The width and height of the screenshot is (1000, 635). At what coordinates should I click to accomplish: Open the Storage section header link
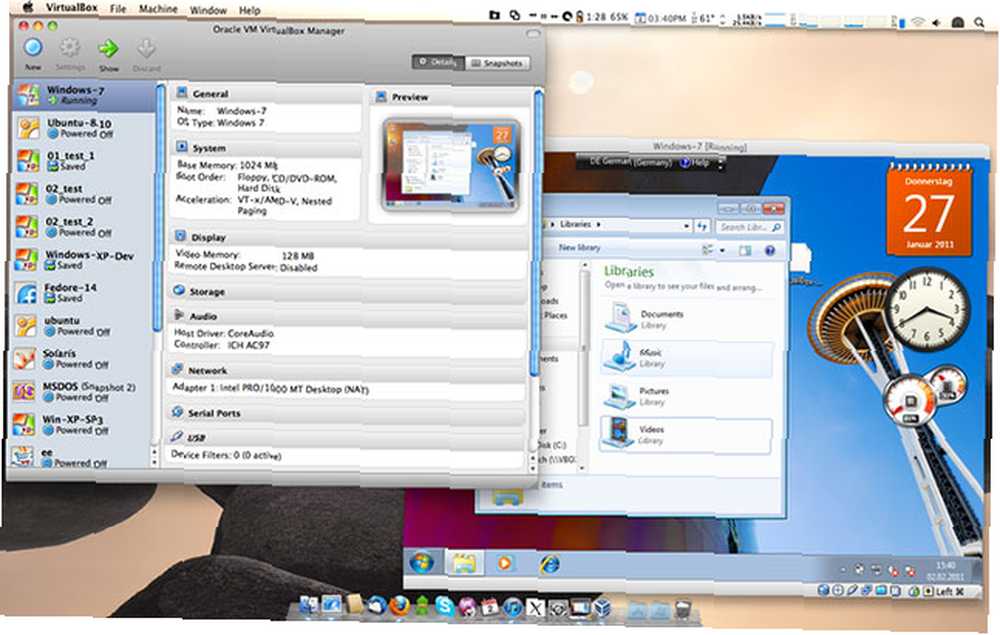[207, 291]
